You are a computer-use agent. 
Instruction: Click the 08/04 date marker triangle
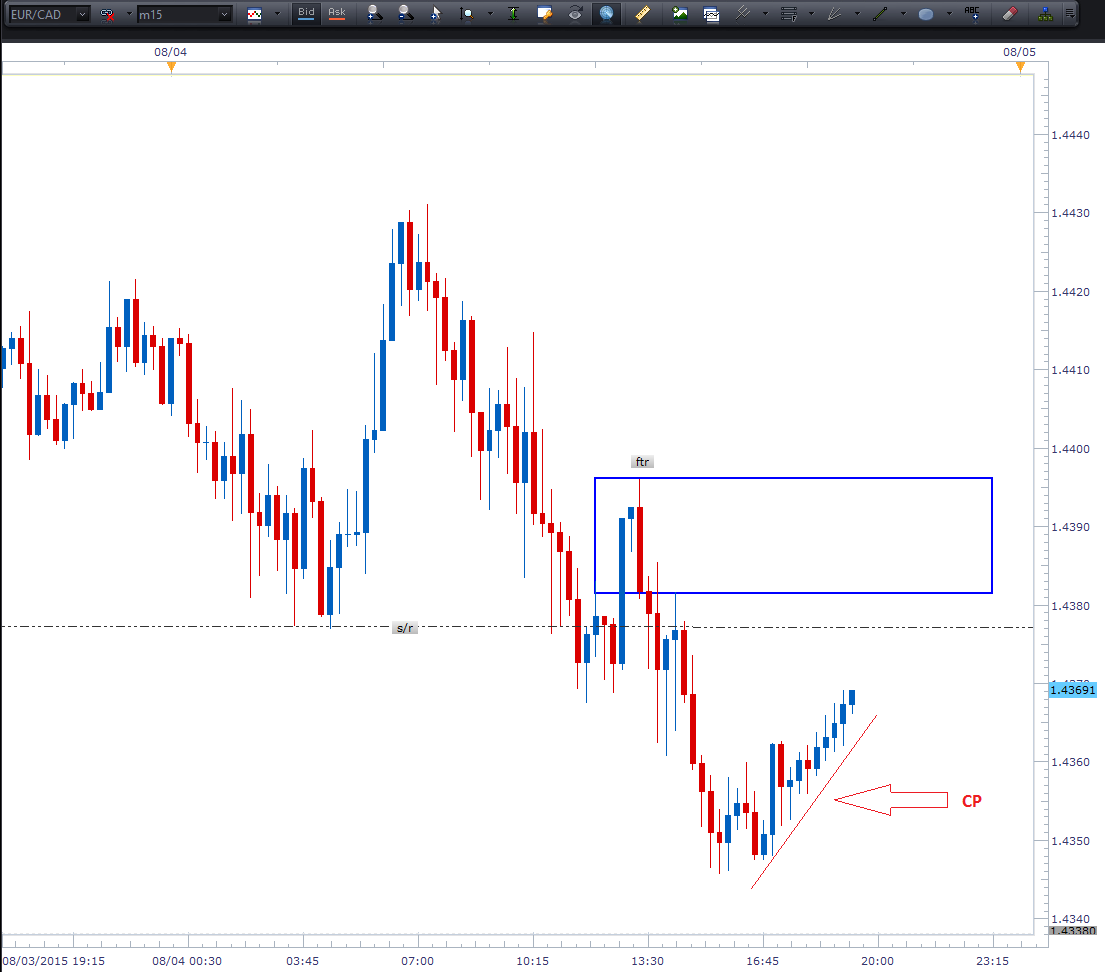[x=171, y=66]
